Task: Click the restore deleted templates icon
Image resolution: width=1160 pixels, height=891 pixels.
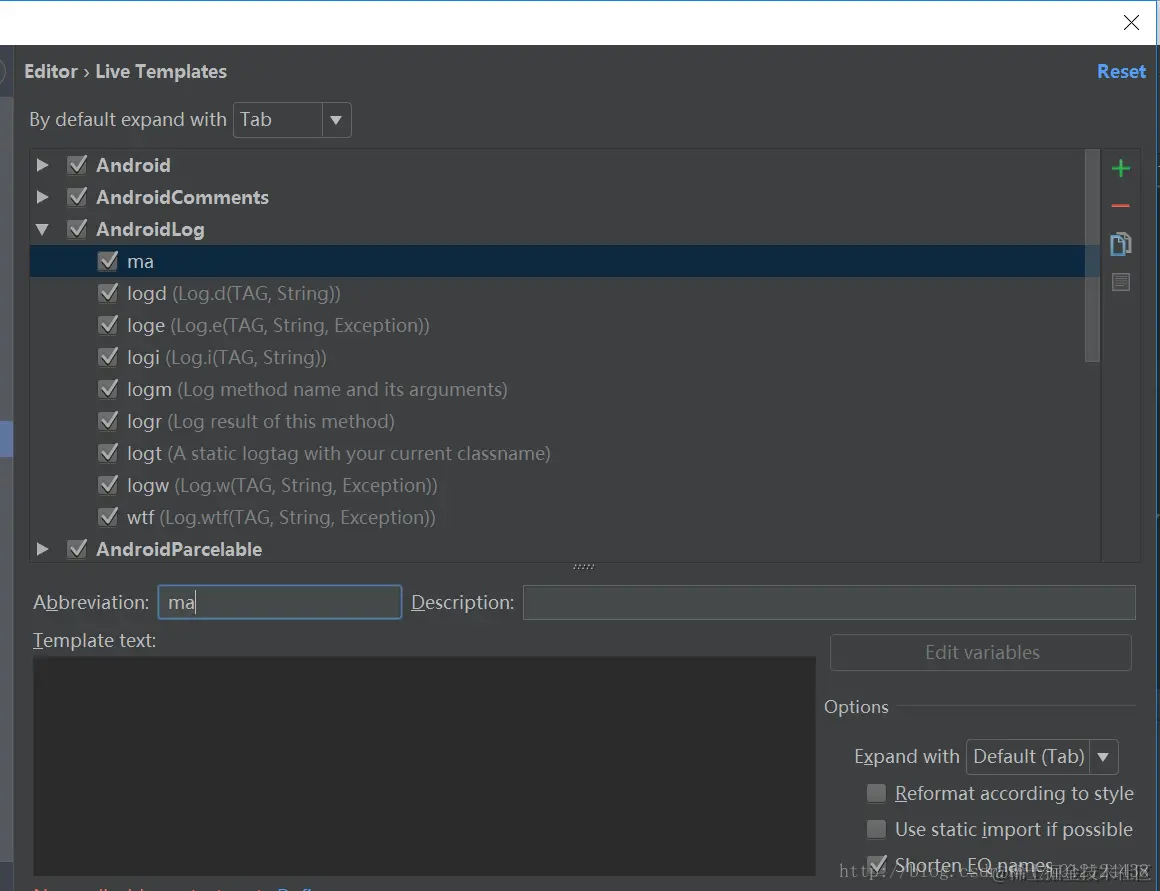Action: [1121, 282]
